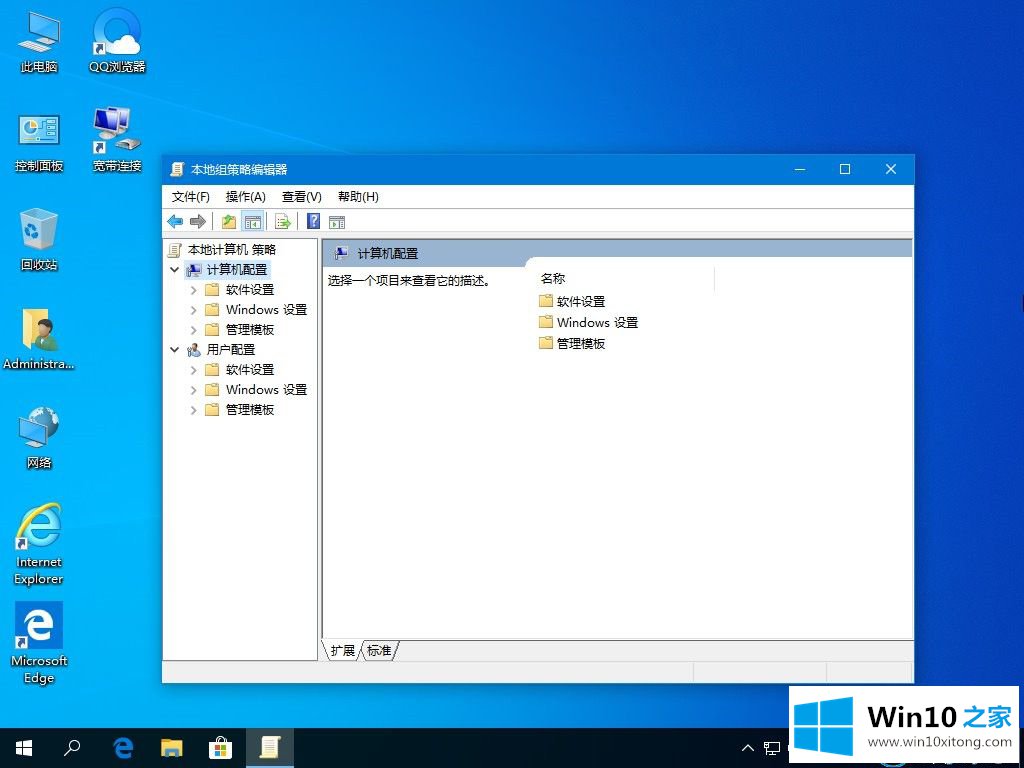The height and width of the screenshot is (768, 1024).
Task: Select 用户配置 in the tree
Action: coord(231,349)
